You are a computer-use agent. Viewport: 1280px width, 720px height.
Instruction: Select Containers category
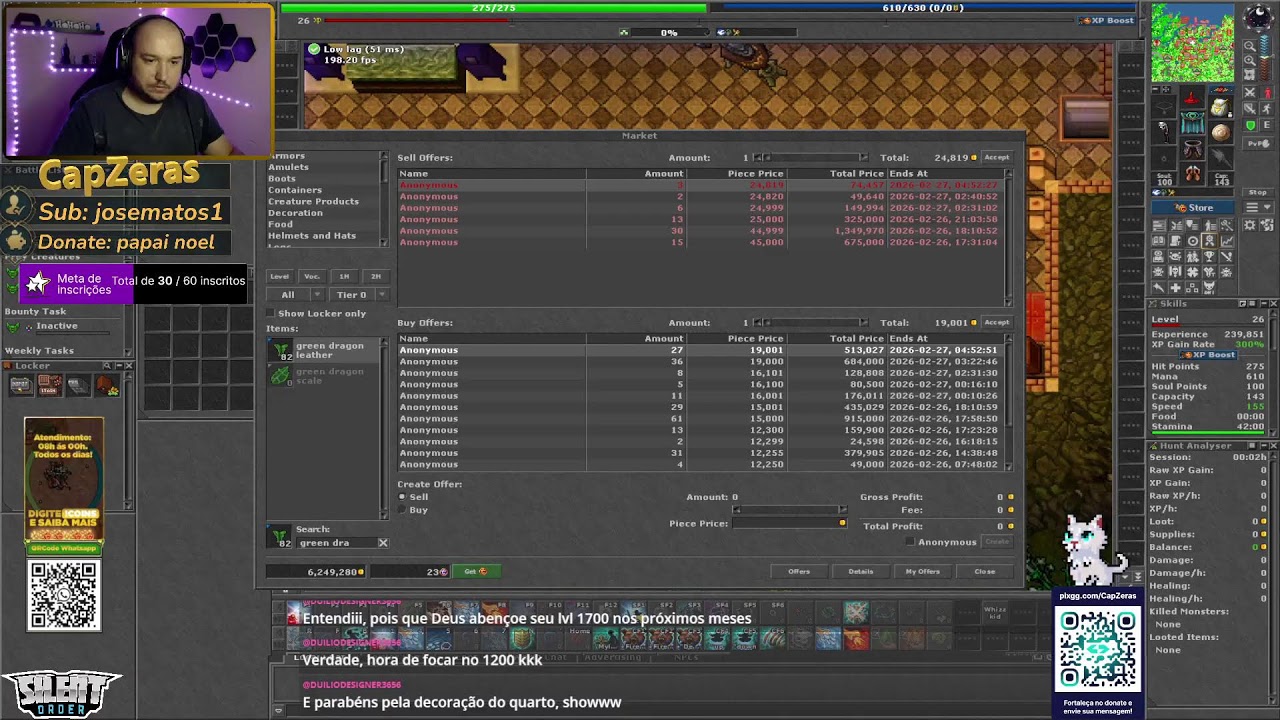click(x=294, y=190)
